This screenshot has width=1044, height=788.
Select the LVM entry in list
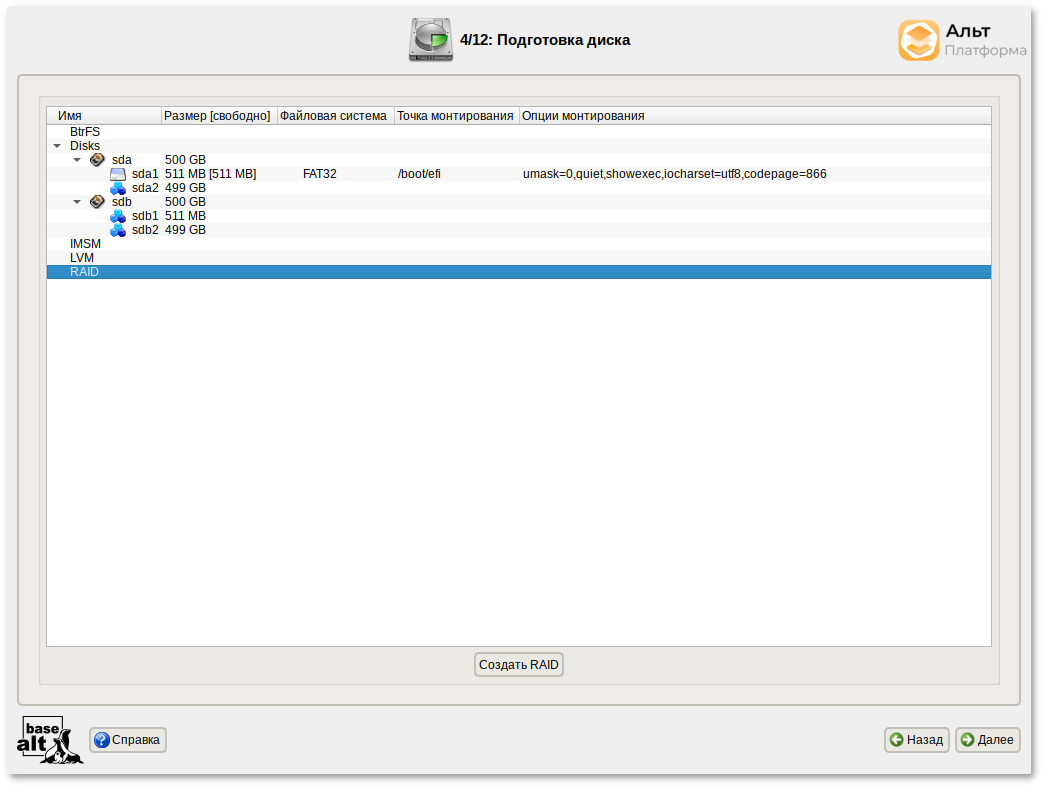82,258
